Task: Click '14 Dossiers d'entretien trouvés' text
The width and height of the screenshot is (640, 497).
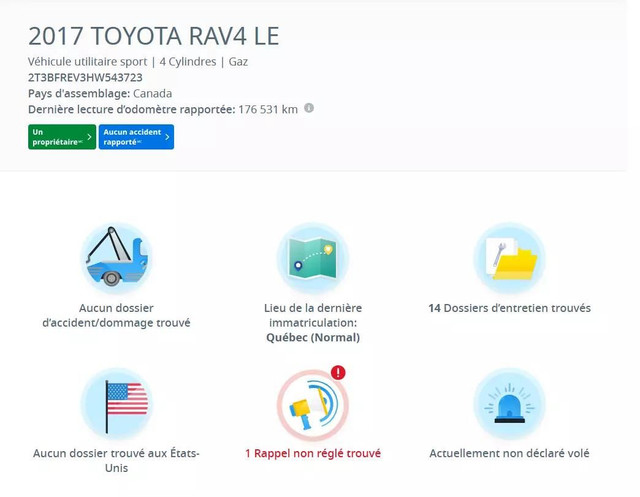Action: point(509,308)
